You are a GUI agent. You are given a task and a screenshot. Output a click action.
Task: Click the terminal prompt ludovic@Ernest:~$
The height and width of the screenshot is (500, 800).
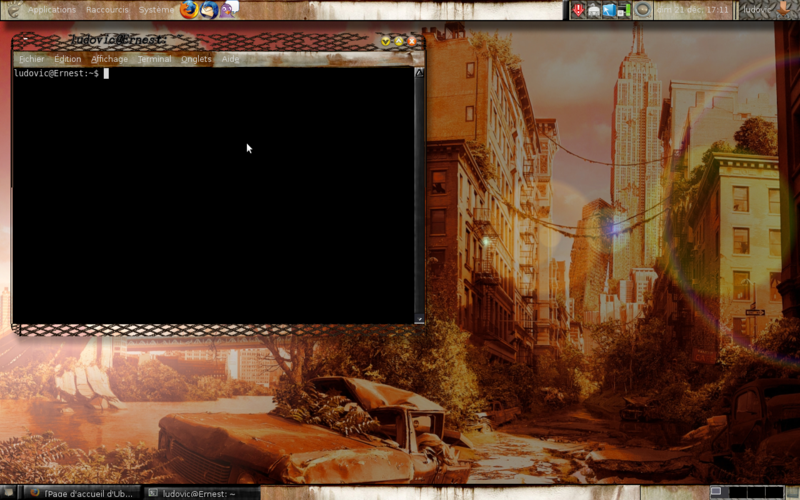pyautogui.click(x=56, y=73)
